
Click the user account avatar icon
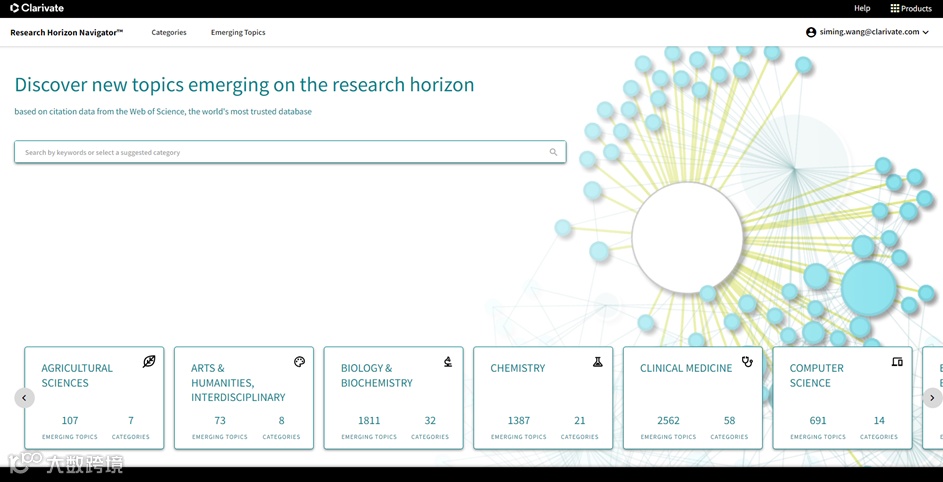(x=811, y=32)
